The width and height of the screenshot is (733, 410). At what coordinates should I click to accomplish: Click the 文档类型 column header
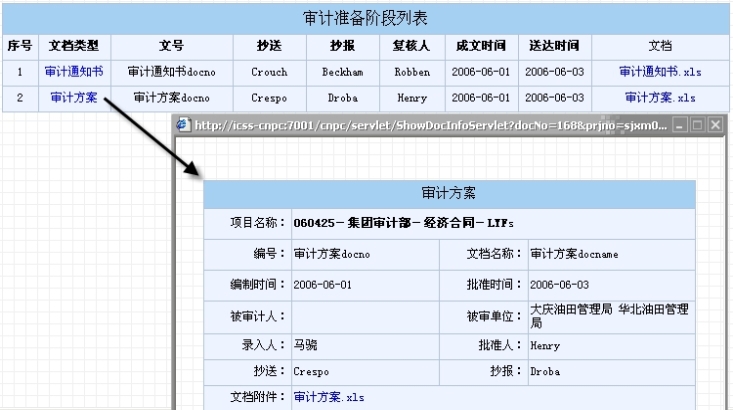(73, 46)
